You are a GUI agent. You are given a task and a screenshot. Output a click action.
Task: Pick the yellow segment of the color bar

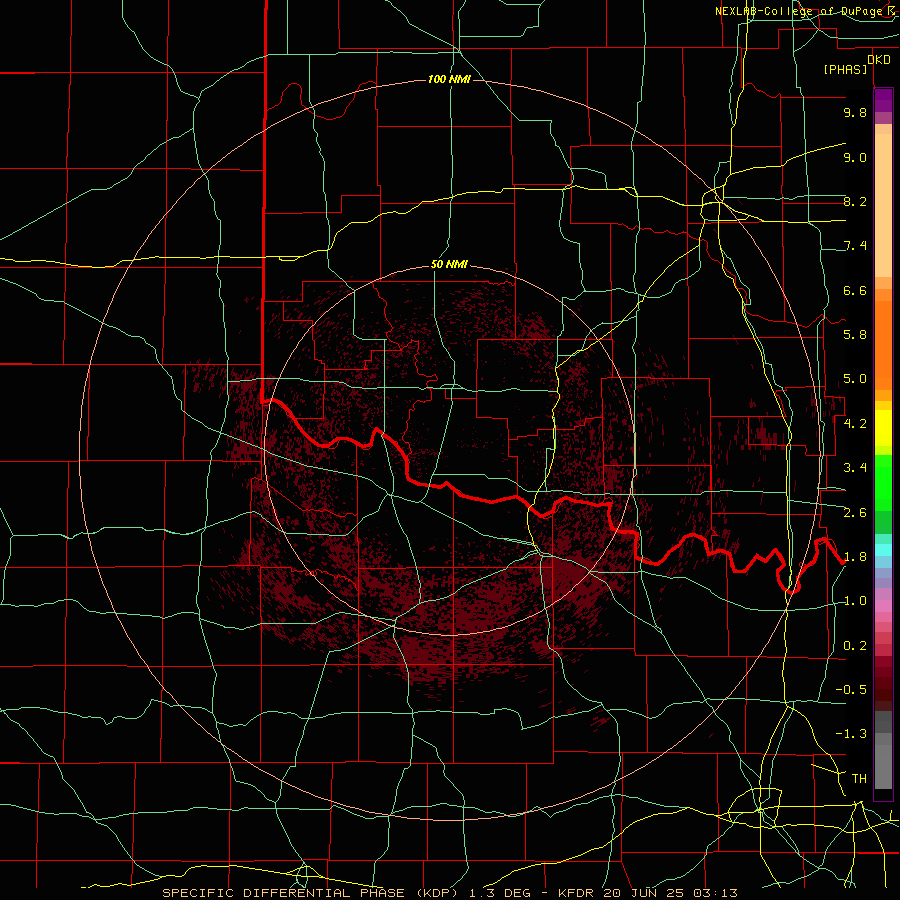pyautogui.click(x=883, y=428)
